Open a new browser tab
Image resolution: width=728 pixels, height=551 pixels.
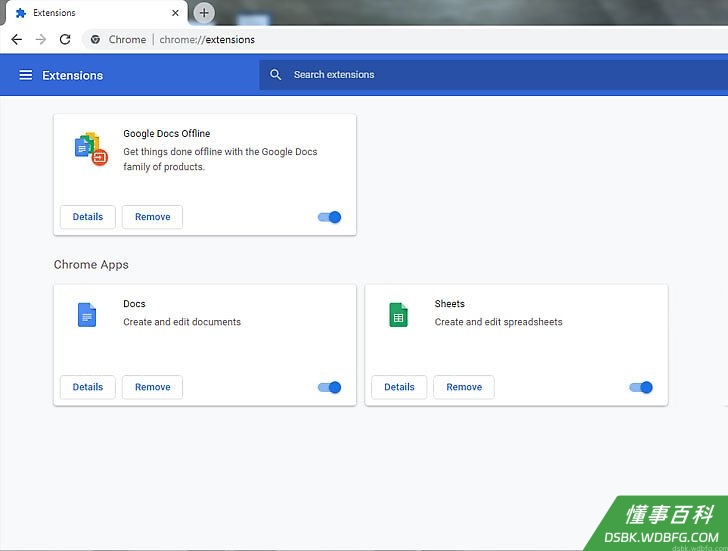click(x=204, y=13)
